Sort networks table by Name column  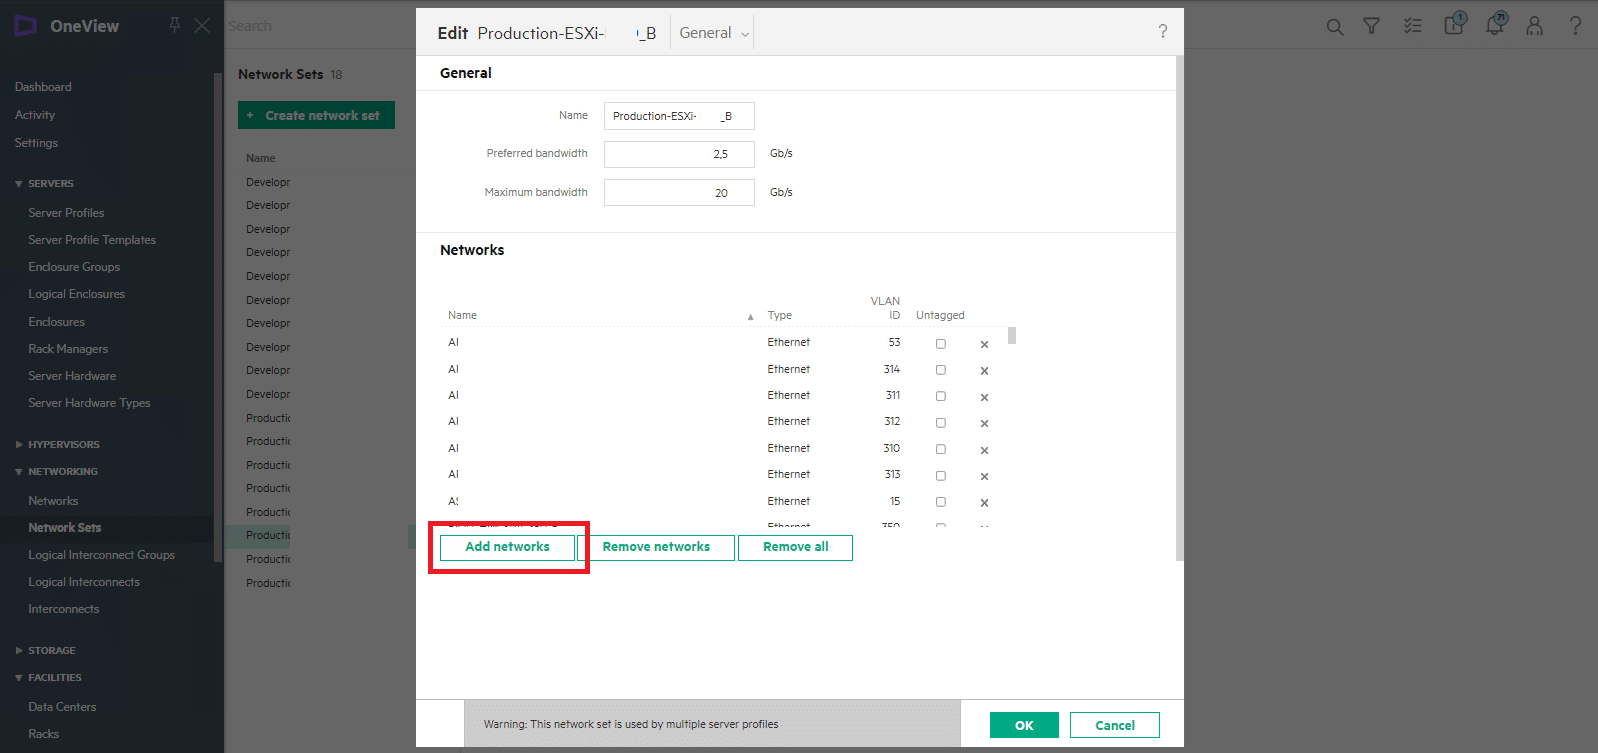tap(462, 315)
